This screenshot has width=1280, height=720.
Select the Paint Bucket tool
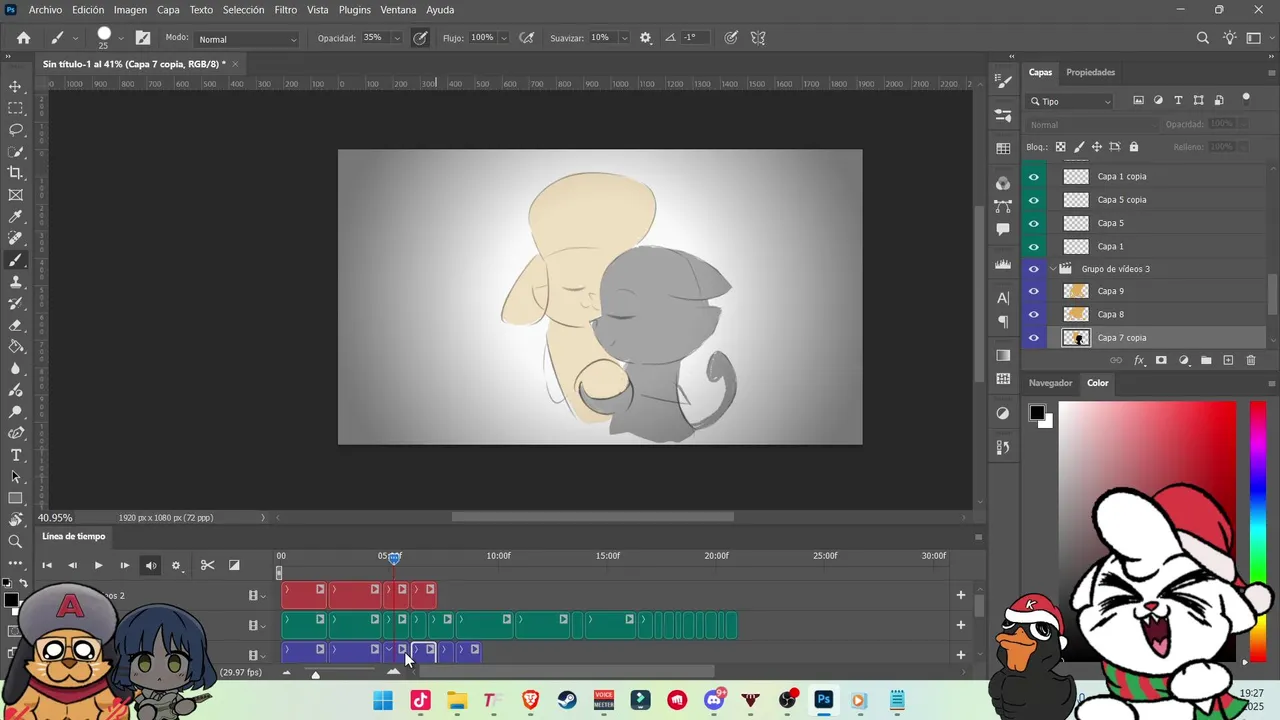coord(16,347)
